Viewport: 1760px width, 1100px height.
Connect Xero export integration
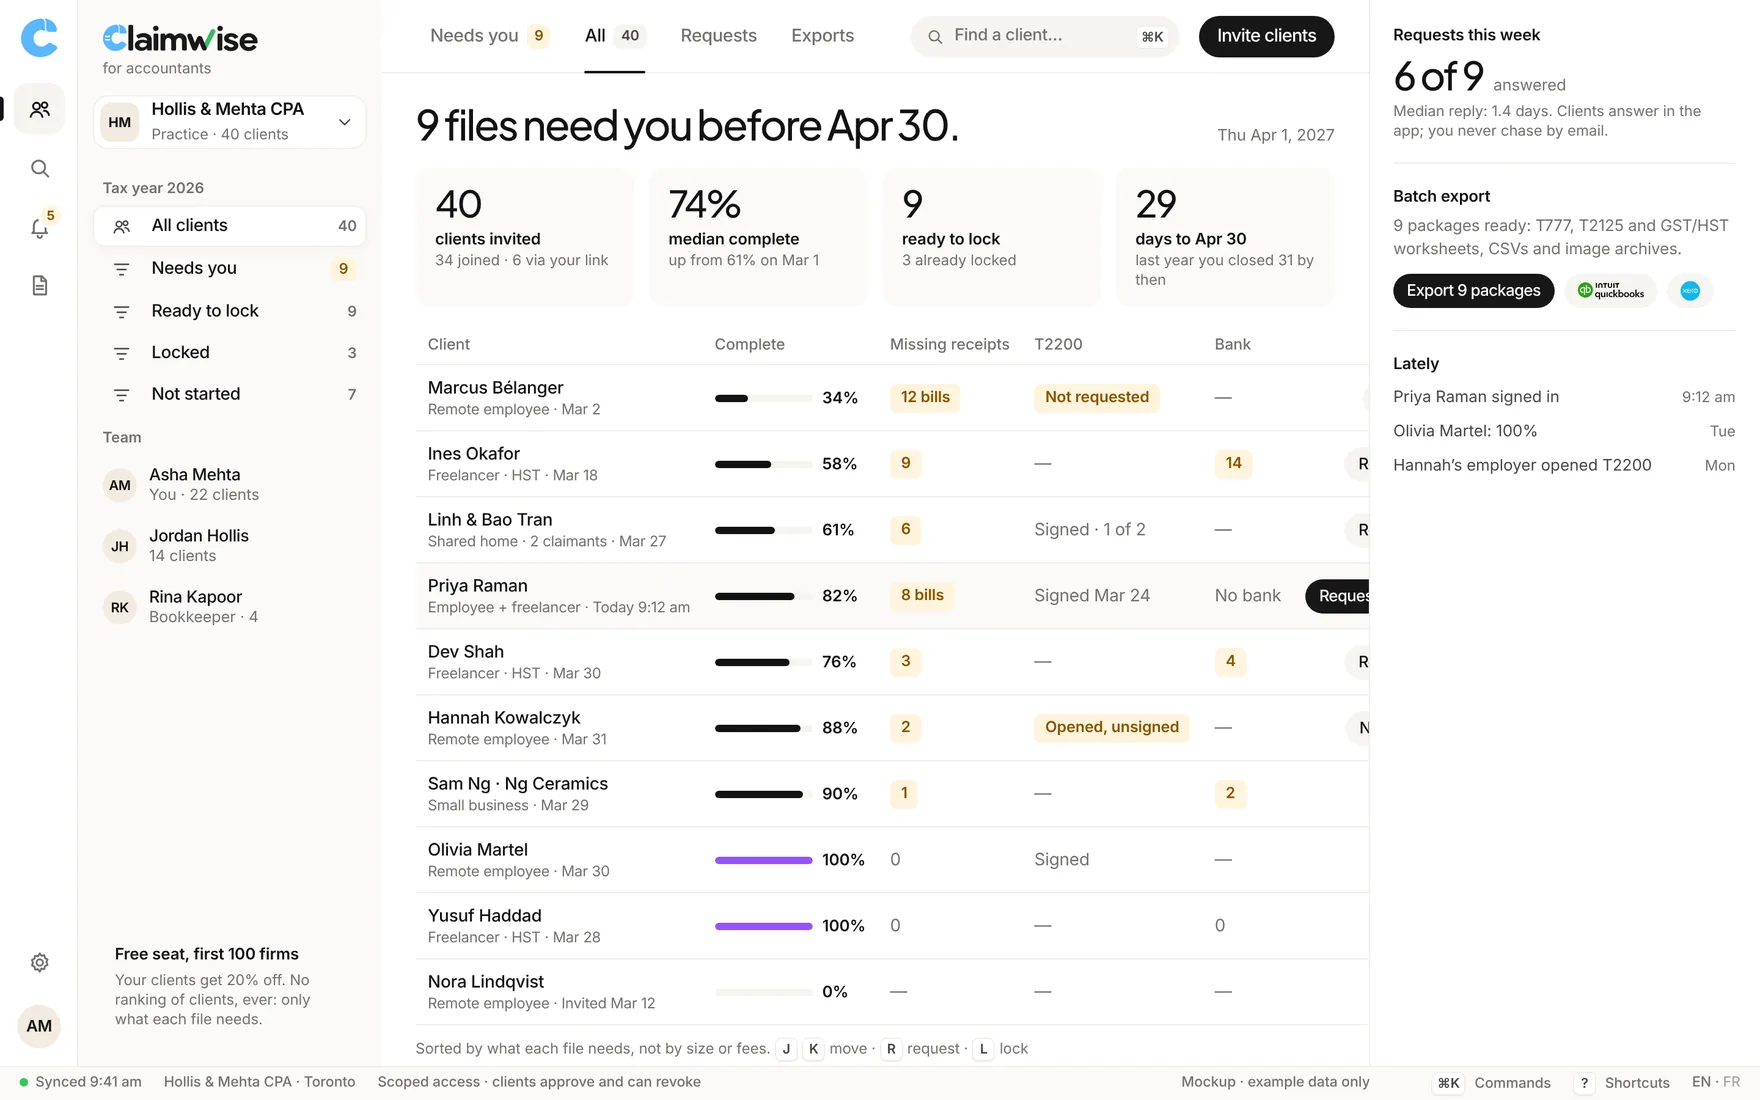(1690, 291)
